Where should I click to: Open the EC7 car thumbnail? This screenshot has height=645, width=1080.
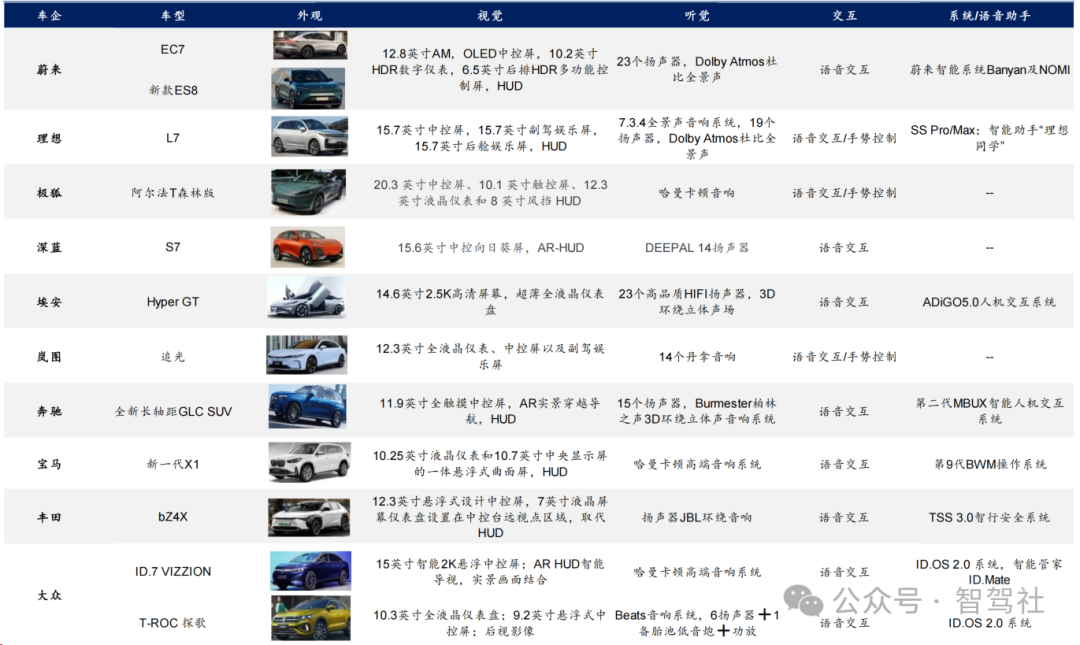pyautogui.click(x=310, y=45)
